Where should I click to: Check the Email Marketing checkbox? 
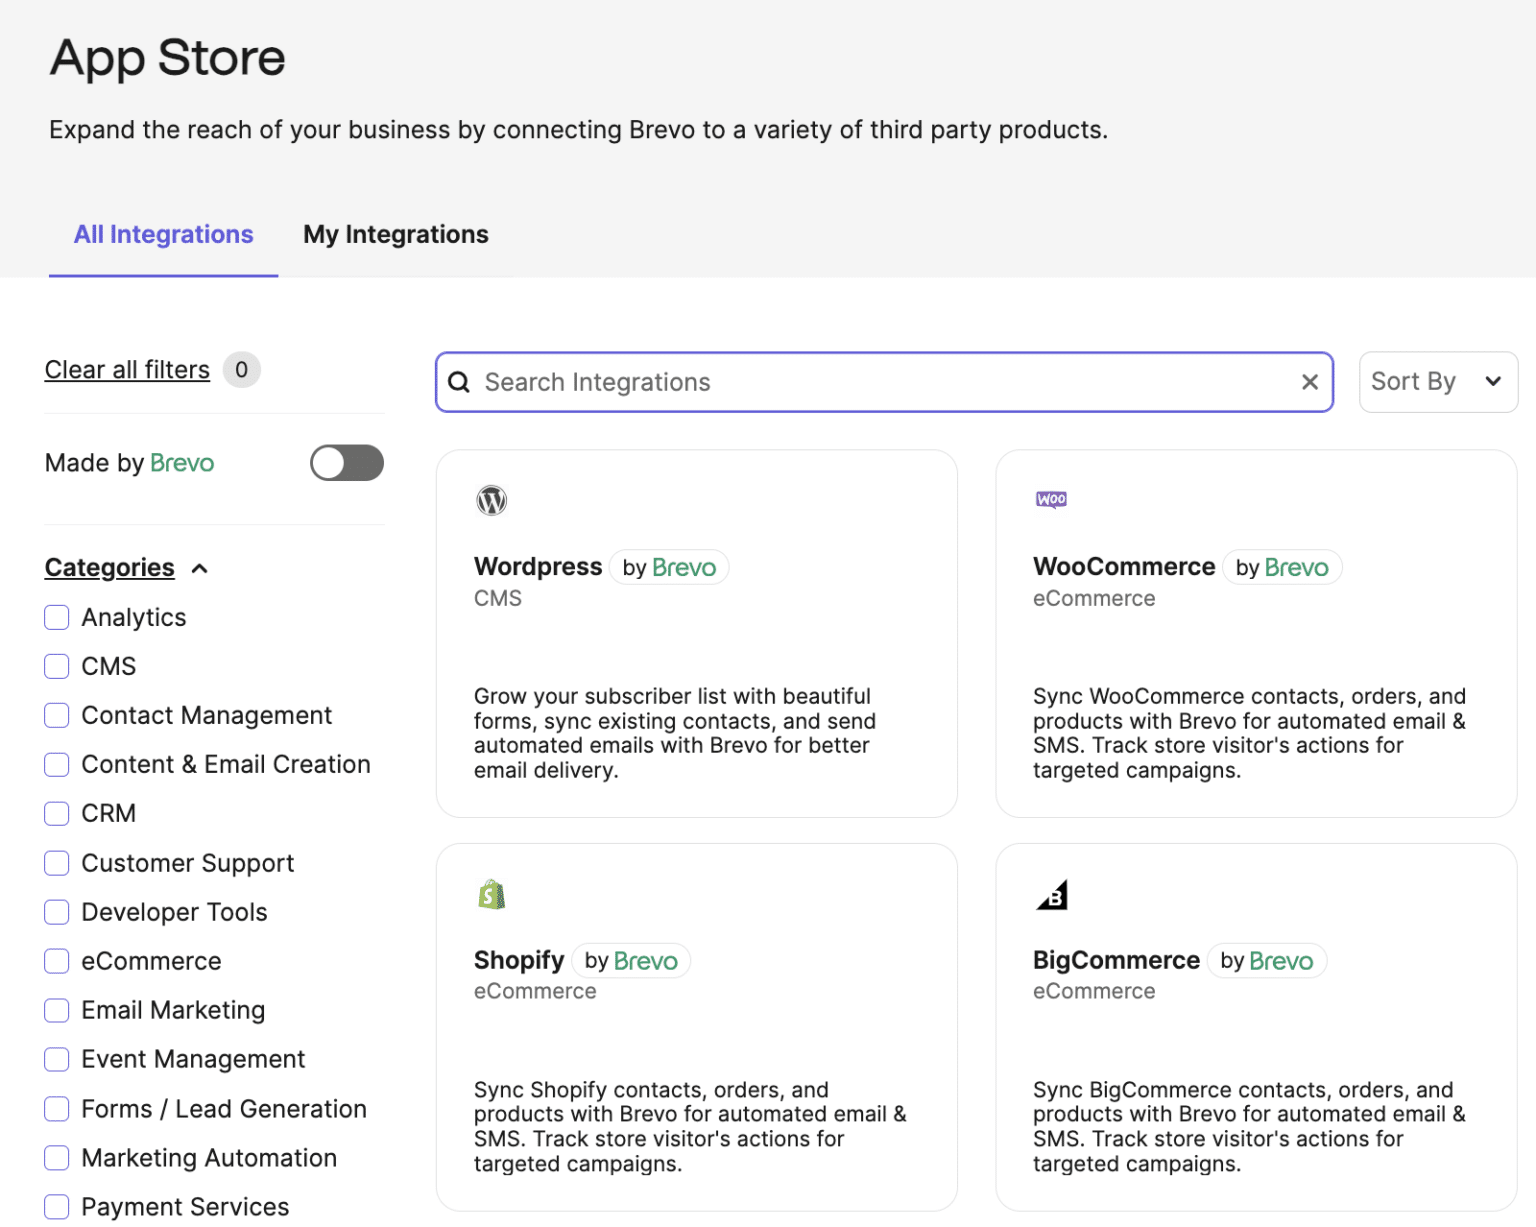pyautogui.click(x=57, y=1010)
